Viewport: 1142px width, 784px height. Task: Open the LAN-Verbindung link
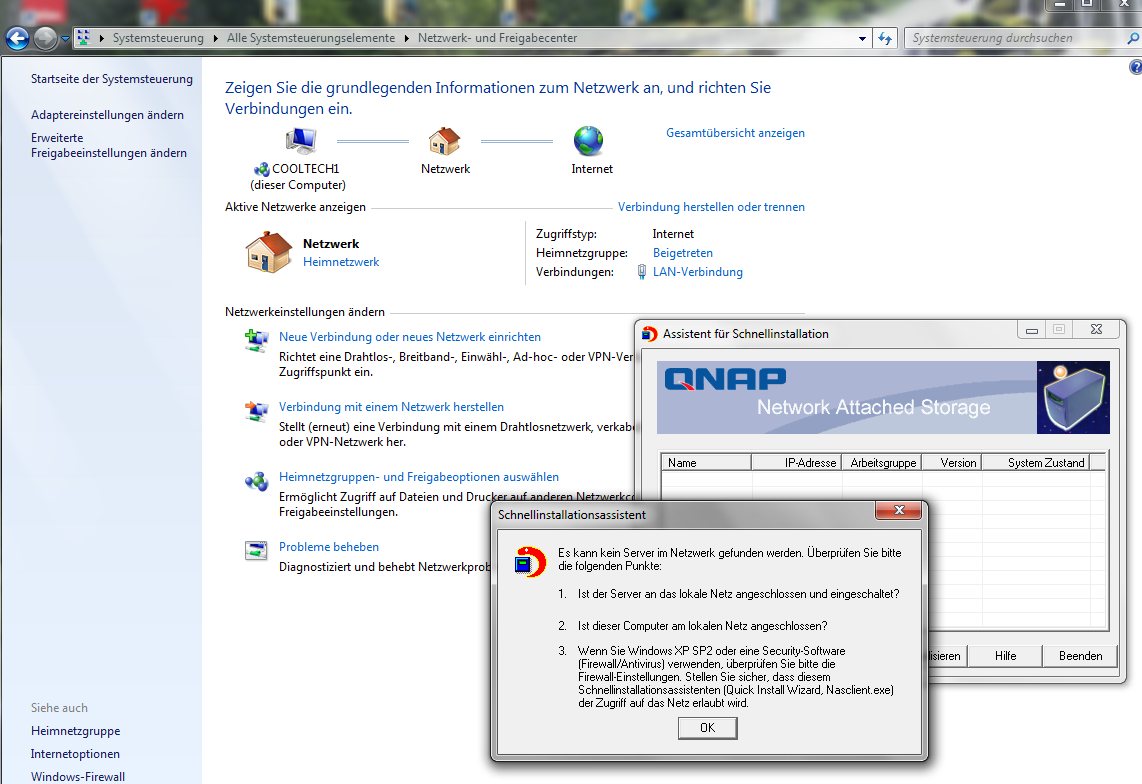pos(698,272)
